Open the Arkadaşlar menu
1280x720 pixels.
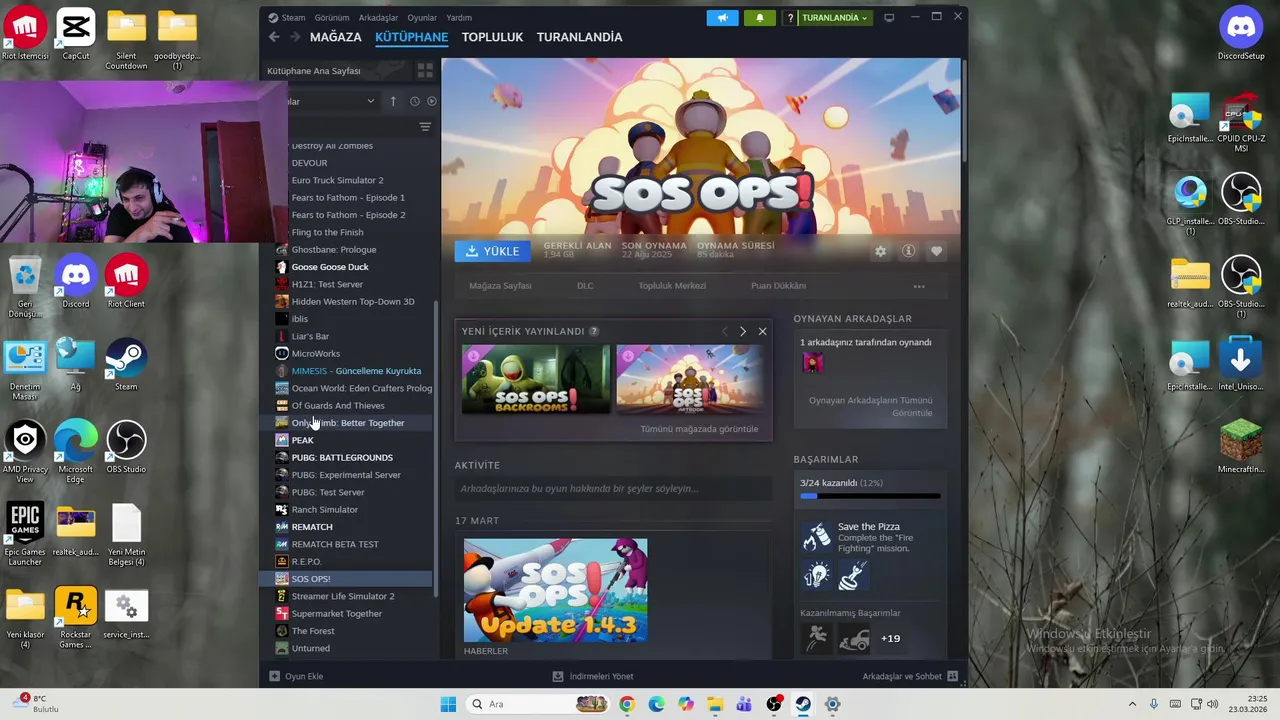click(378, 18)
